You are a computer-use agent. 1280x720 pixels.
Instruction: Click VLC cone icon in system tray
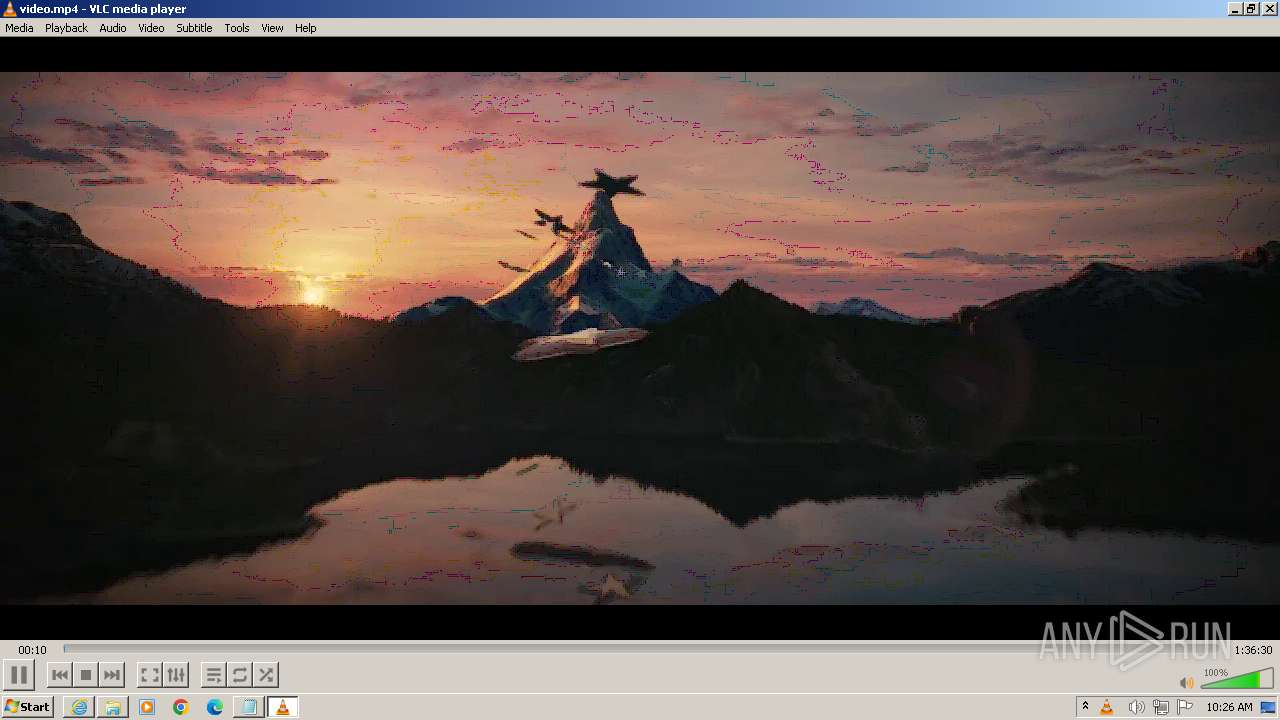click(1107, 707)
